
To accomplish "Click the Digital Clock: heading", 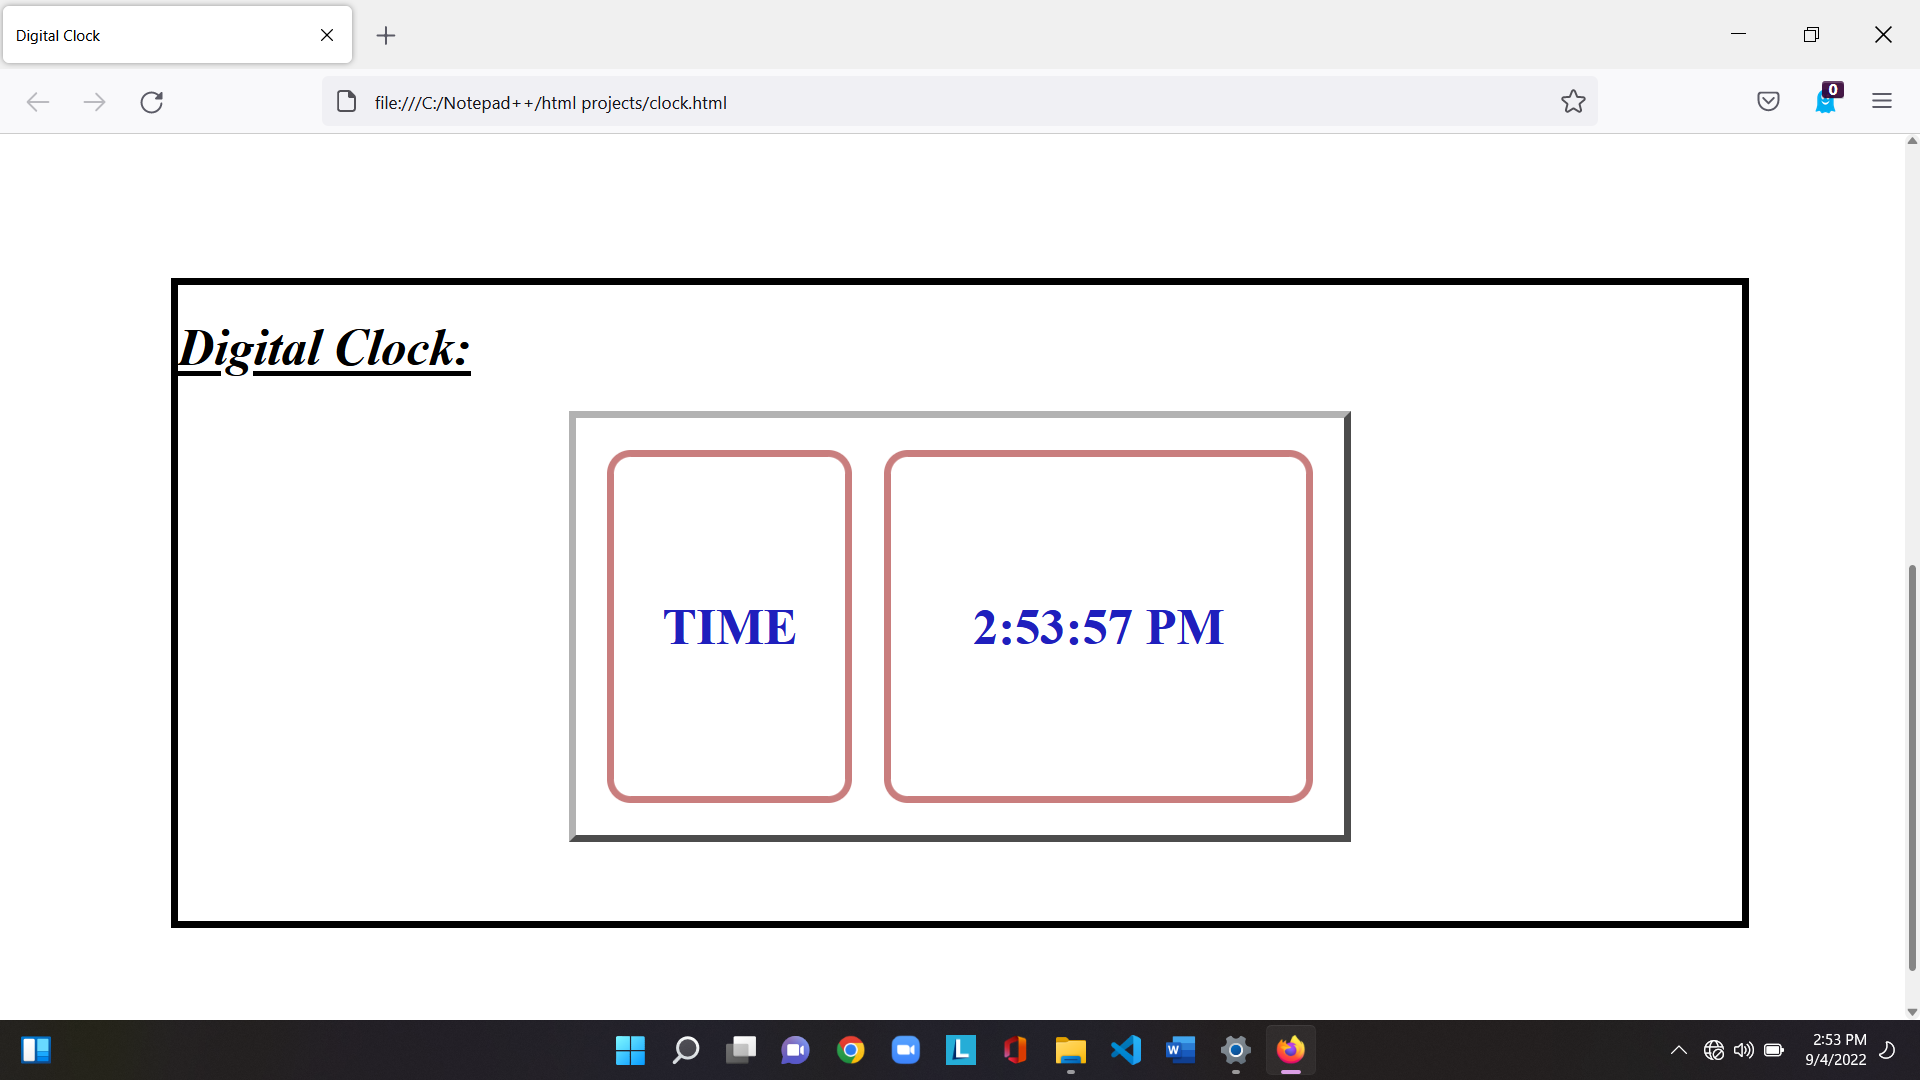I will [x=324, y=349].
